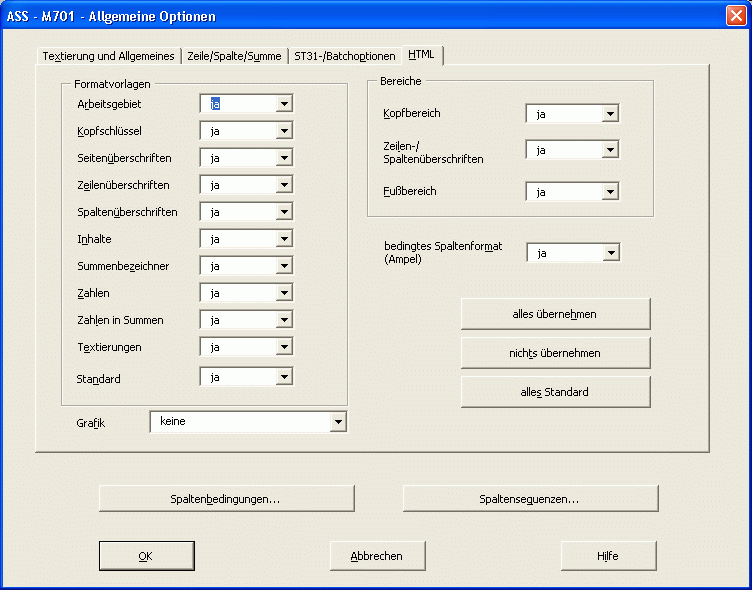Viewport: 752px width, 590px height.
Task: Select the ST31-/Batchoptionen tab
Action: [x=344, y=56]
